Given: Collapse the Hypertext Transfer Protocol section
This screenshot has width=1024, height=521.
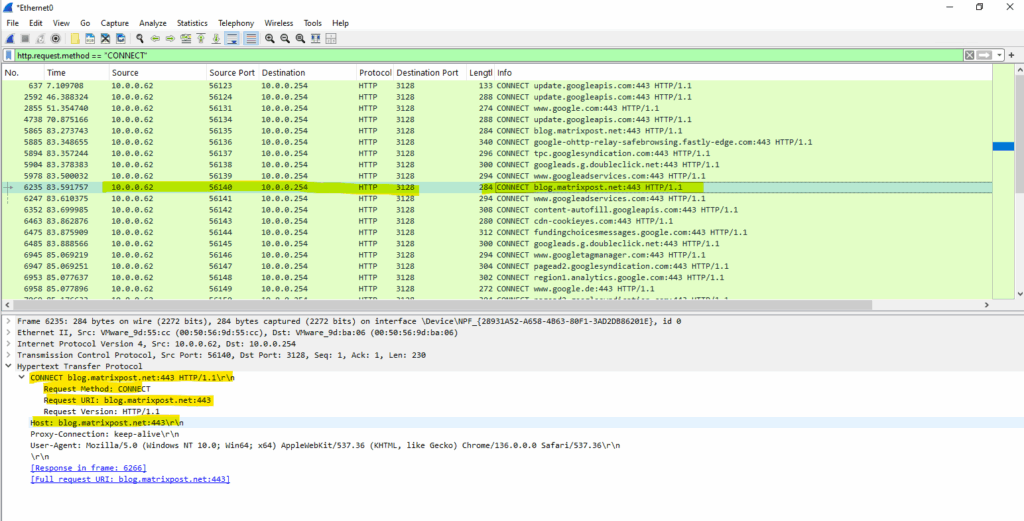Looking at the screenshot, I should coord(8,366).
